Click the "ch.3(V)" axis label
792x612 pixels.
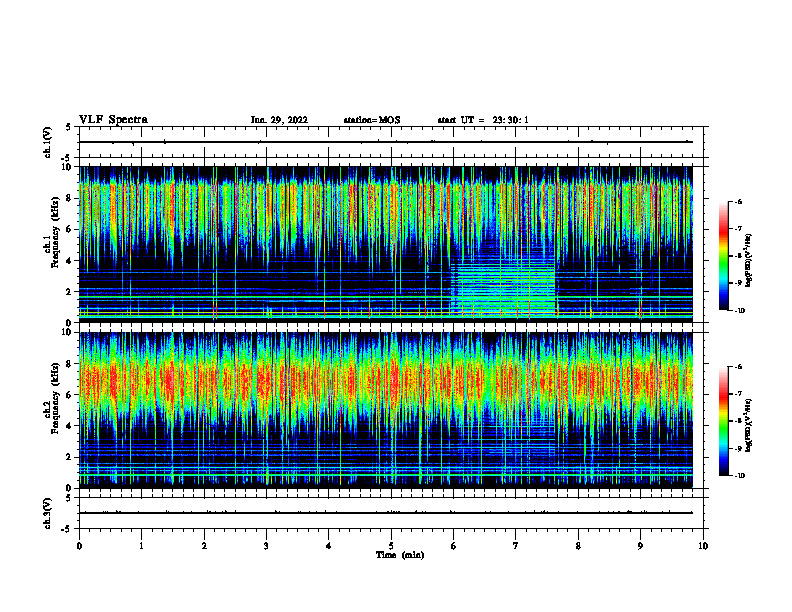coord(47,513)
